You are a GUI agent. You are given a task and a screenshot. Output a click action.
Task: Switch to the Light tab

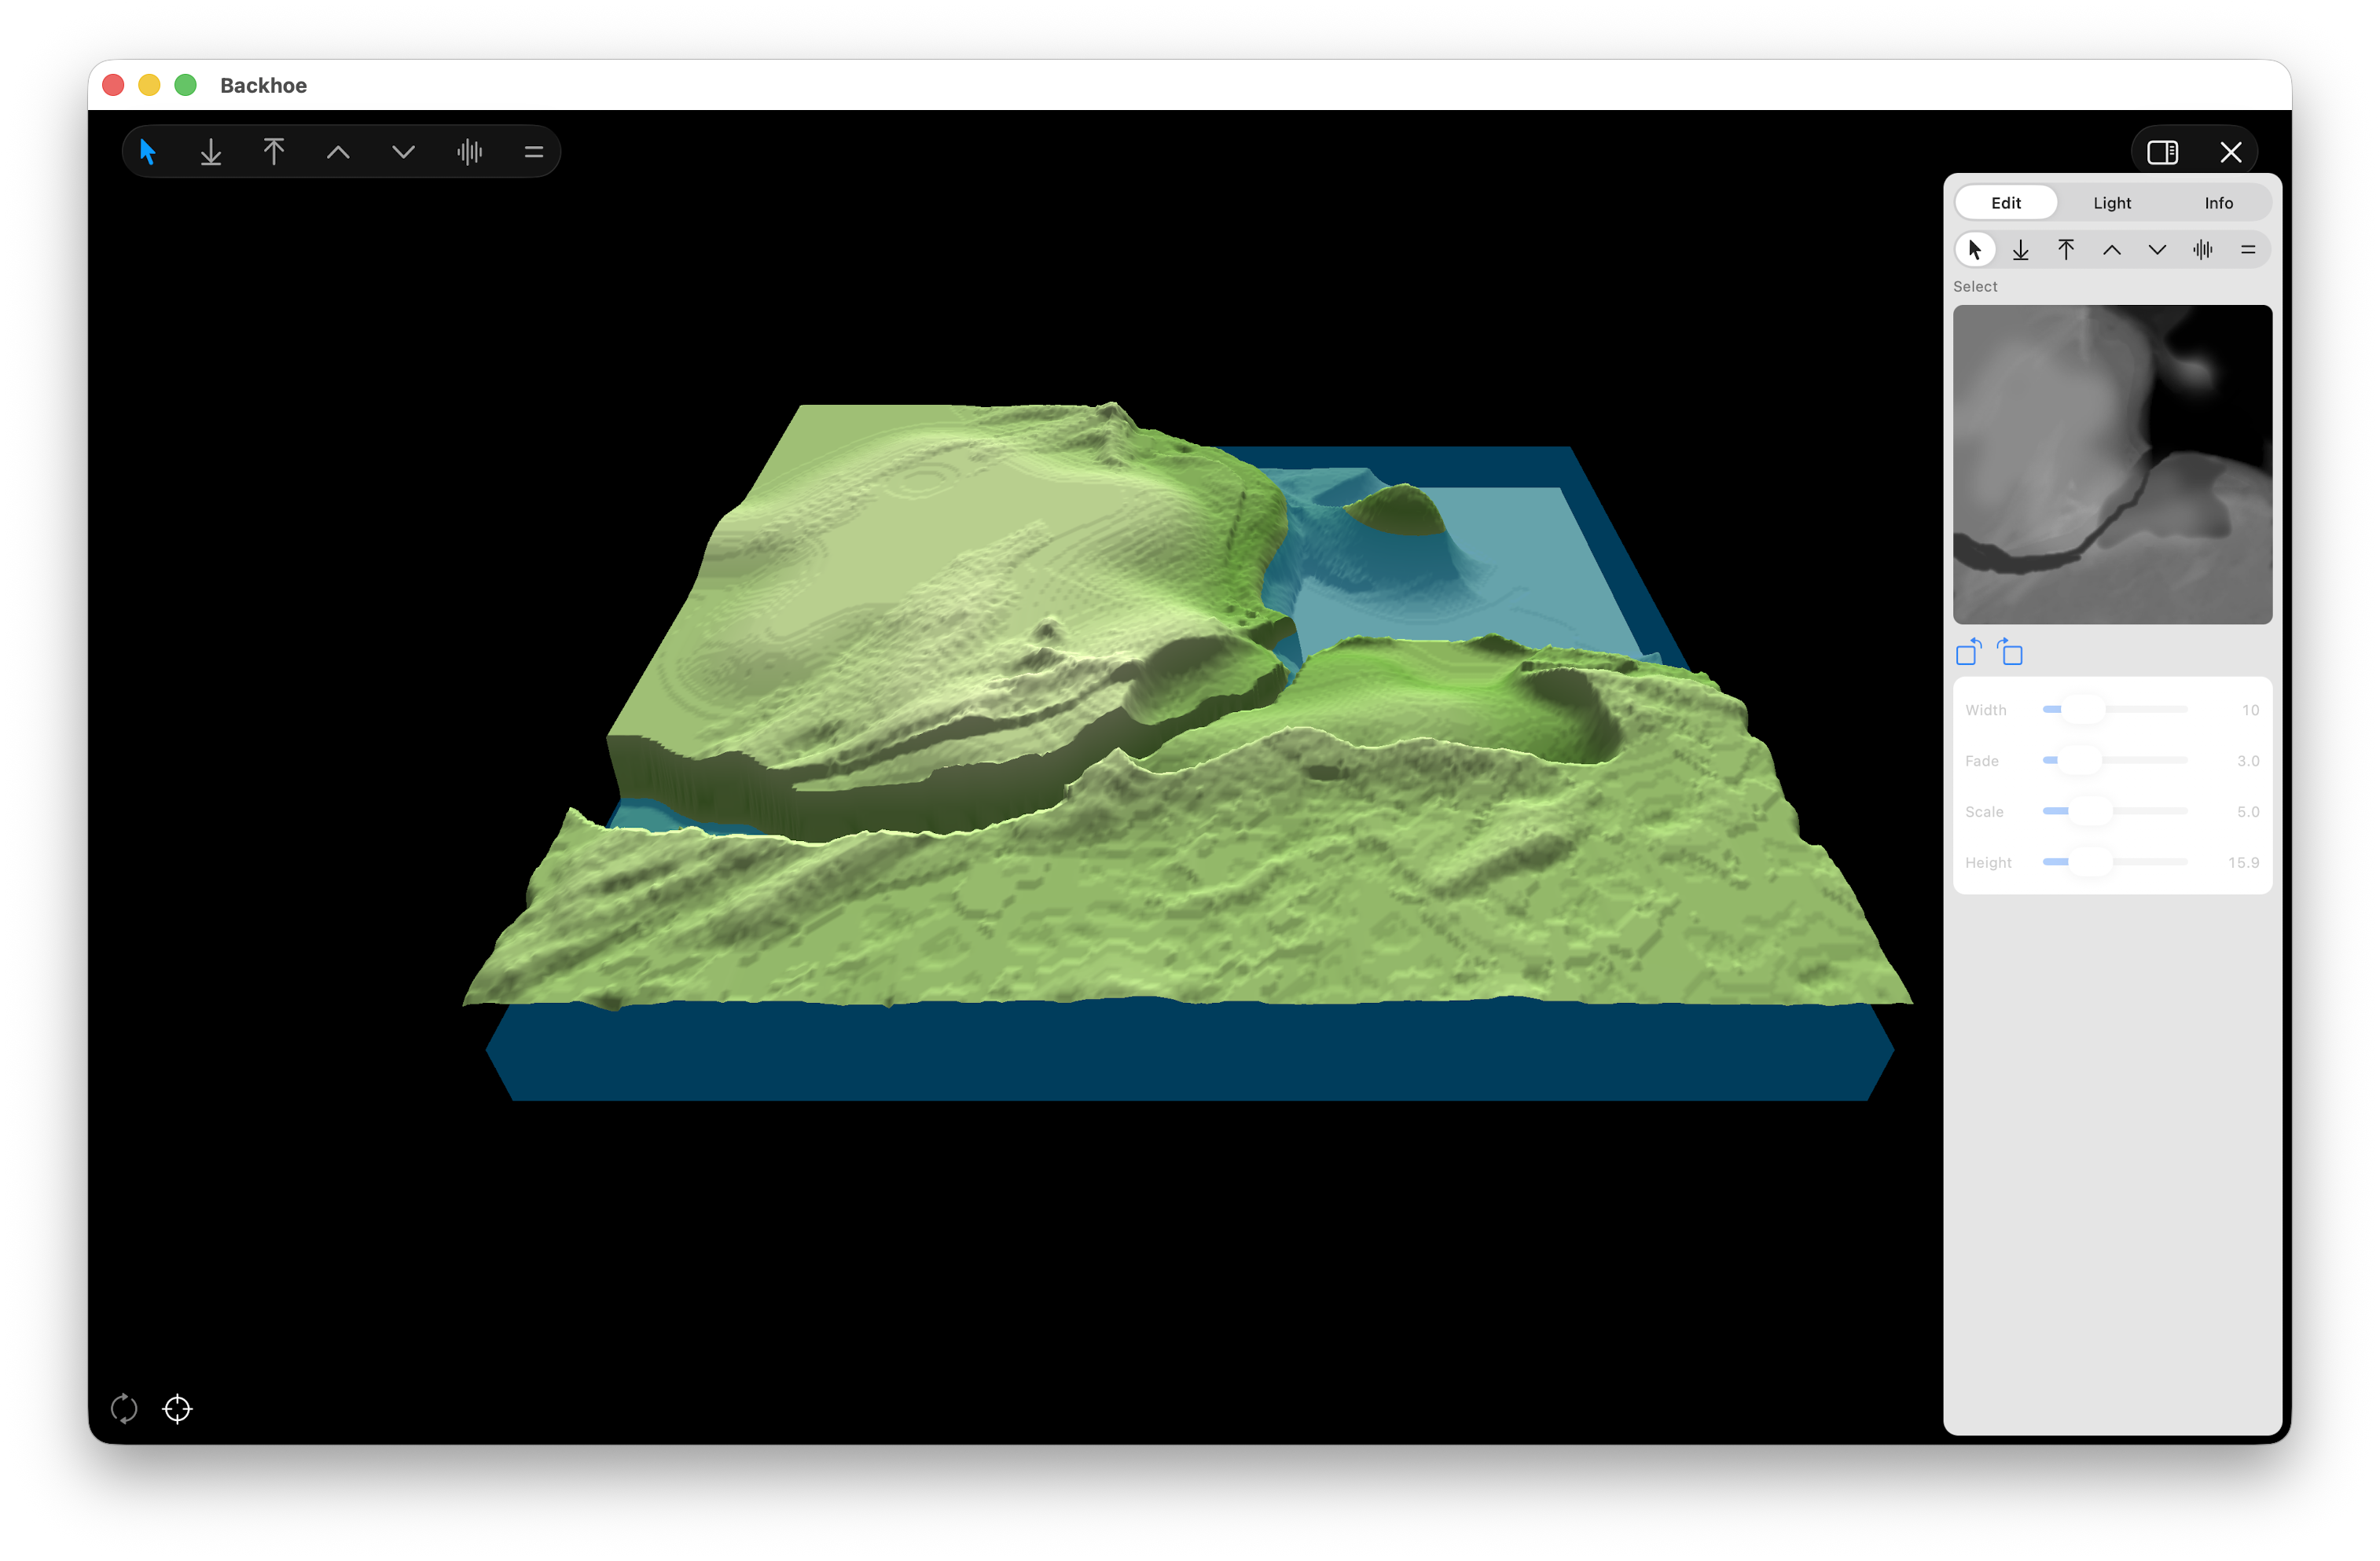click(x=2112, y=203)
